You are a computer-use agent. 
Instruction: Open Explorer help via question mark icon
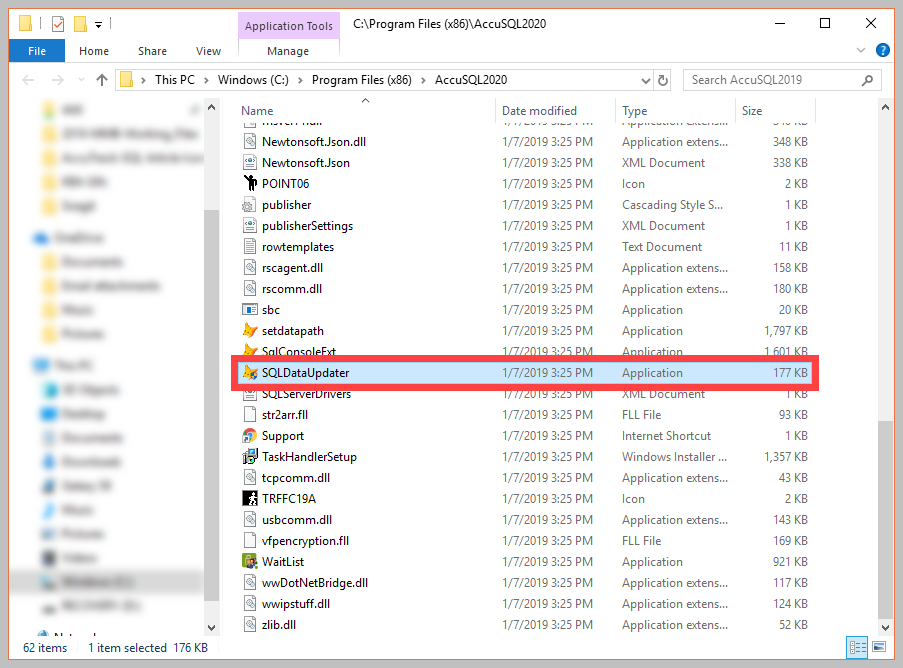[882, 50]
